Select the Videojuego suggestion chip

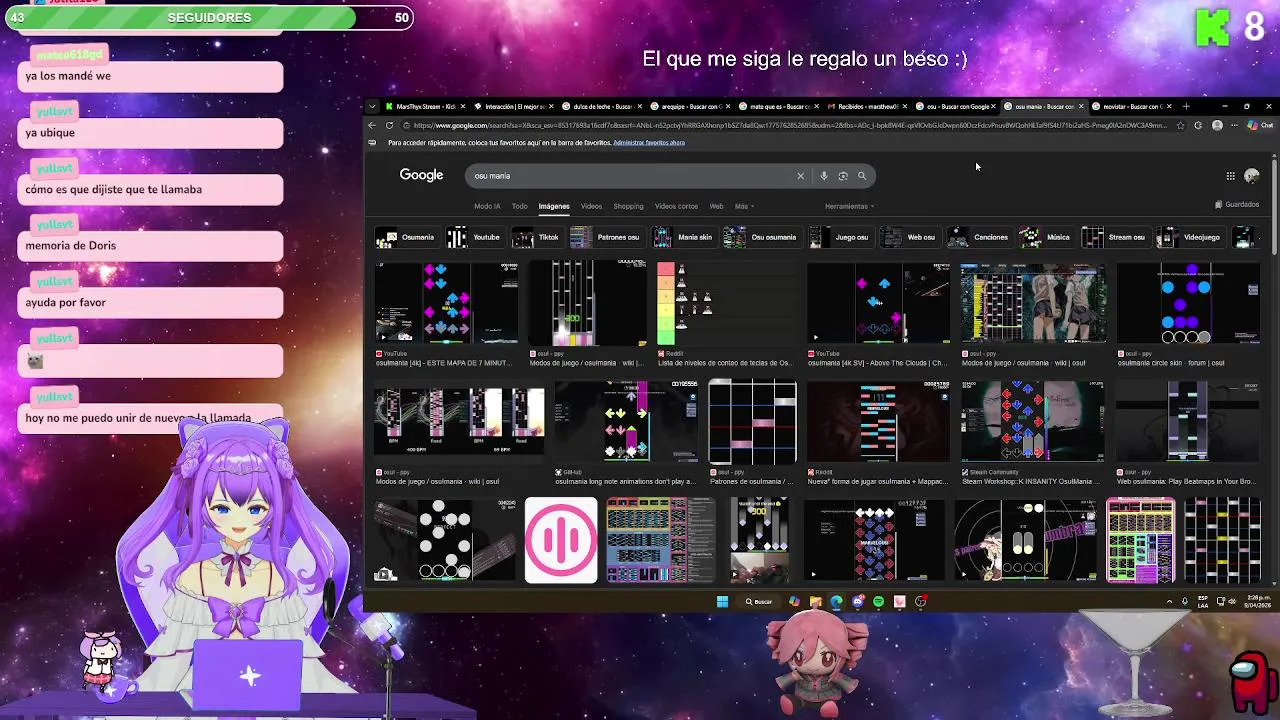1189,237
